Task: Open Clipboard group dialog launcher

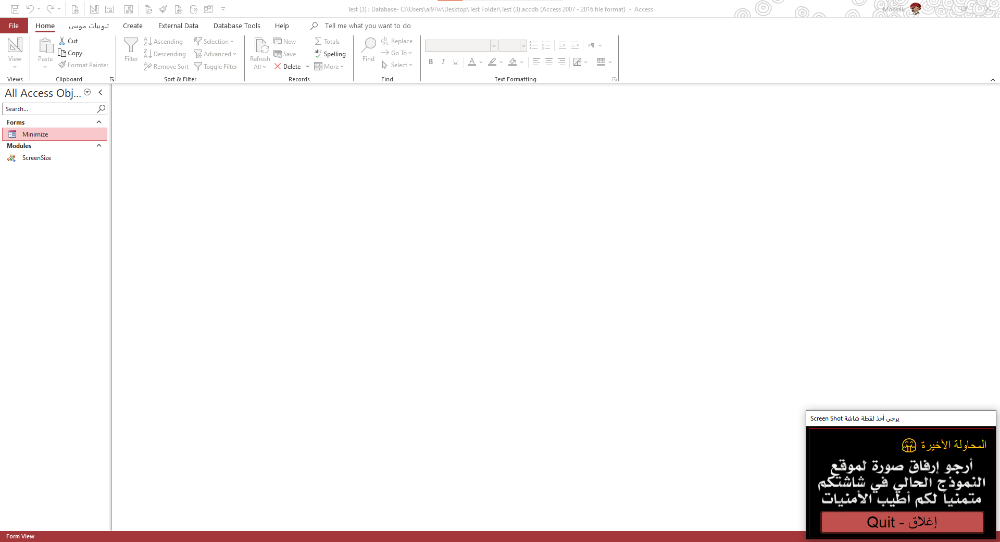Action: (112, 79)
